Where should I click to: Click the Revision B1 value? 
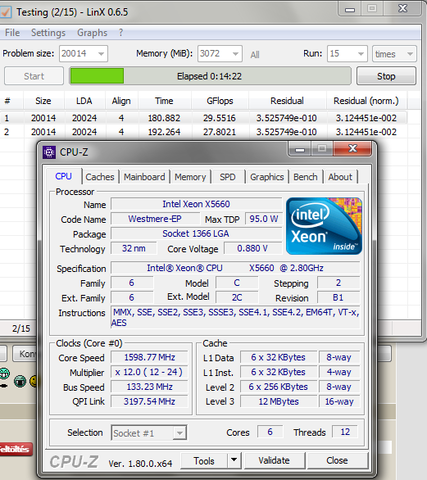click(x=338, y=298)
